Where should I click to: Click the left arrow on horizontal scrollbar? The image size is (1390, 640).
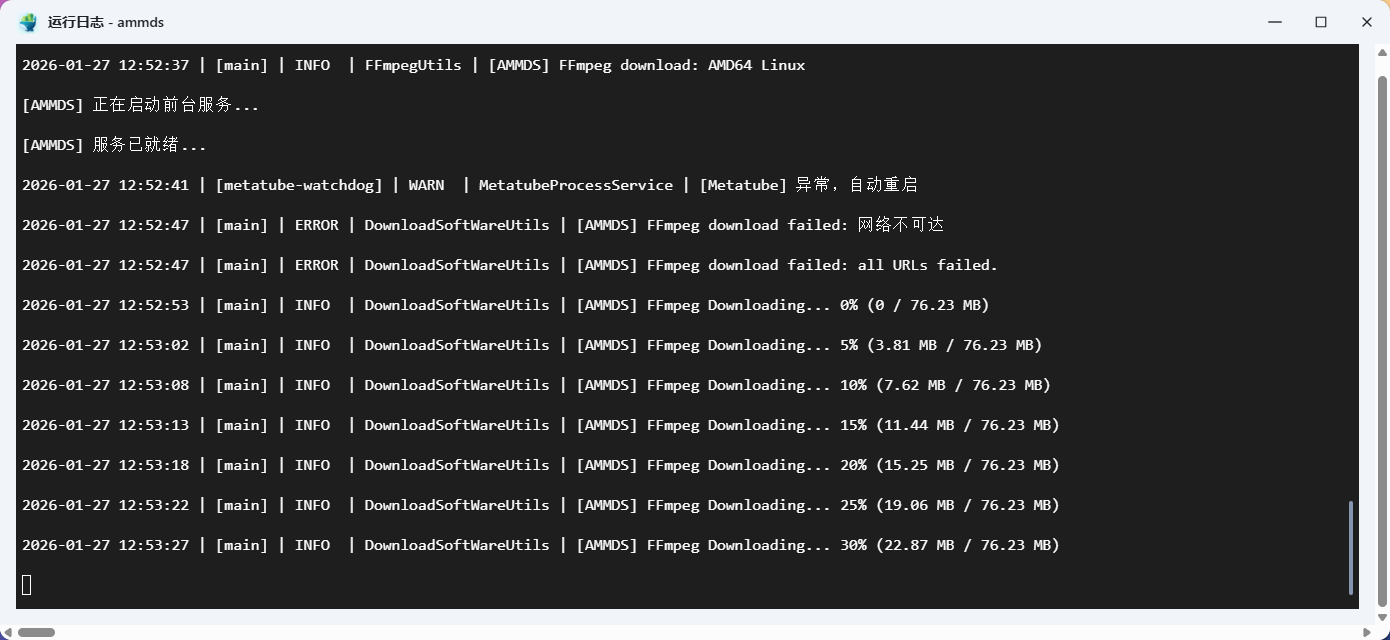click(8, 632)
